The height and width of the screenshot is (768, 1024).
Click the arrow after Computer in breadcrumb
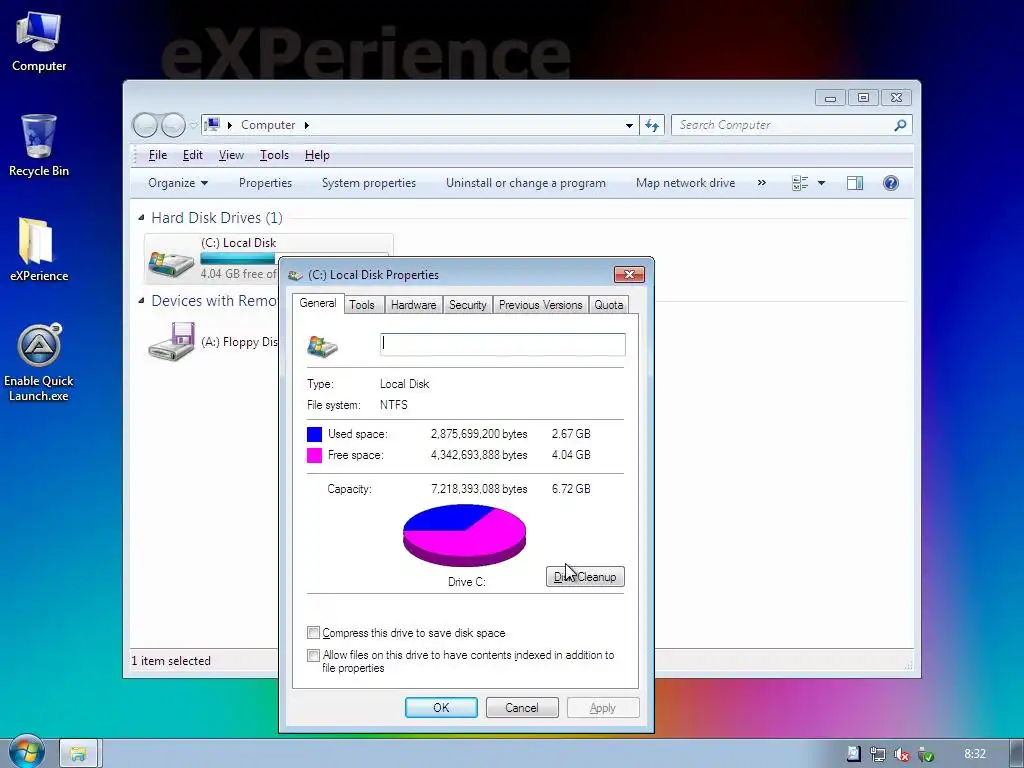306,125
